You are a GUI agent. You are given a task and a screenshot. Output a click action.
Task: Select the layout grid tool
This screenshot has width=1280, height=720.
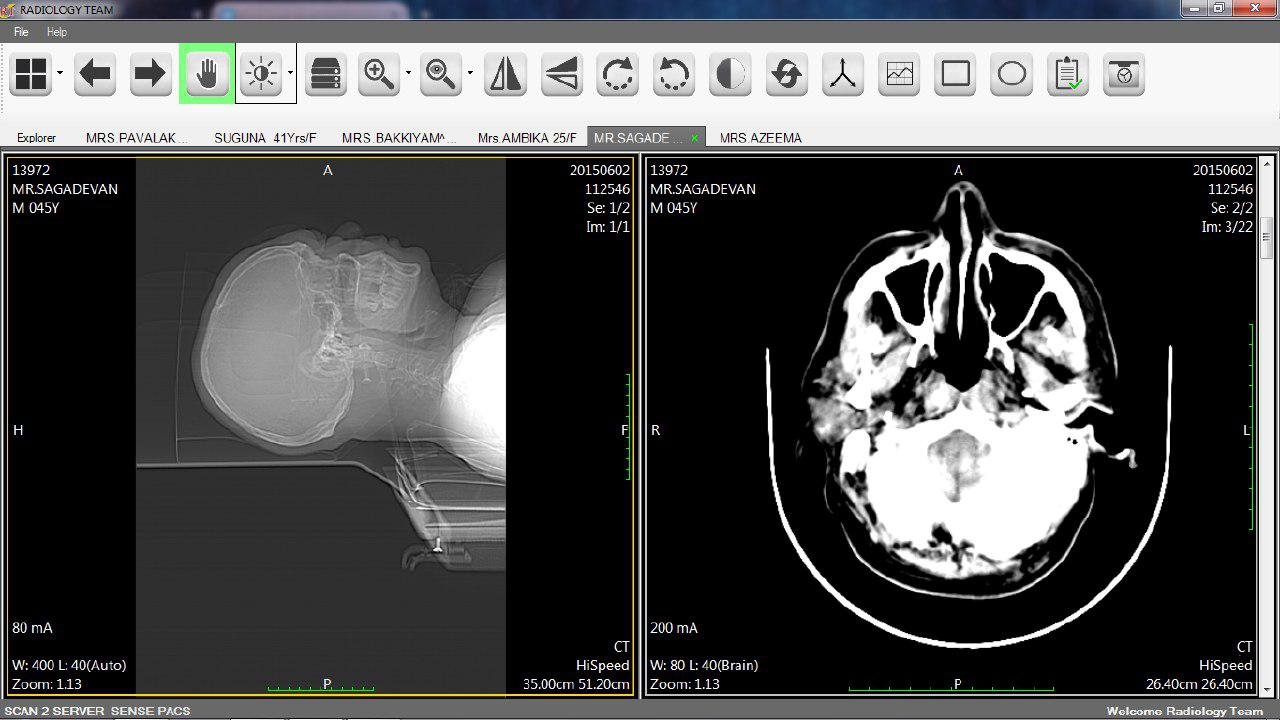coord(31,74)
